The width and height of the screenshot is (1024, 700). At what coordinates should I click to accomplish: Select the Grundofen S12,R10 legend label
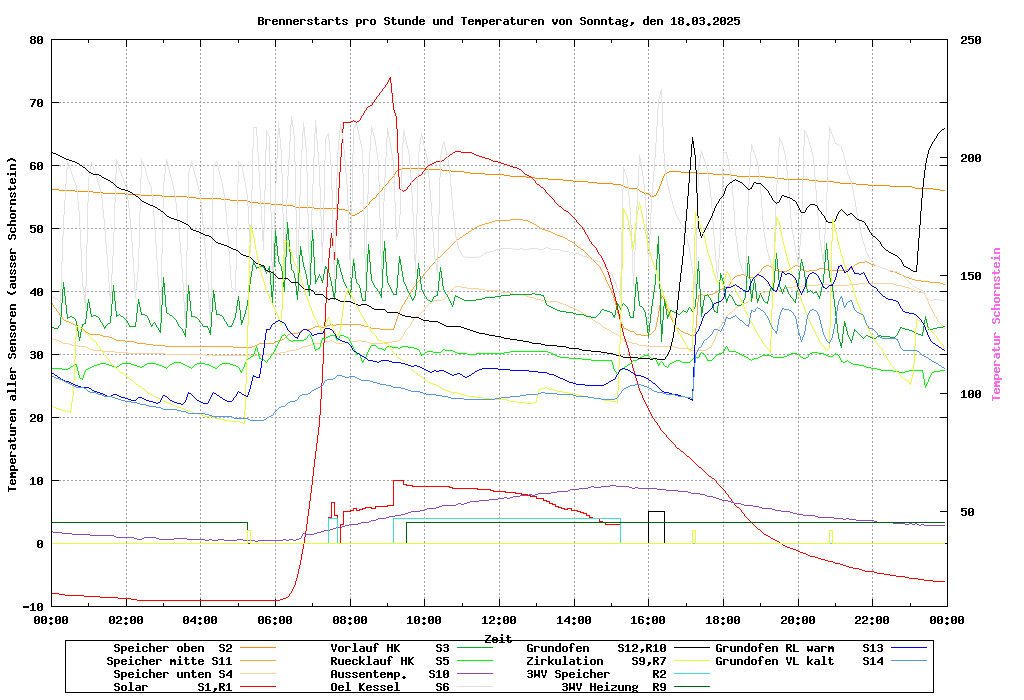pyautogui.click(x=596, y=648)
